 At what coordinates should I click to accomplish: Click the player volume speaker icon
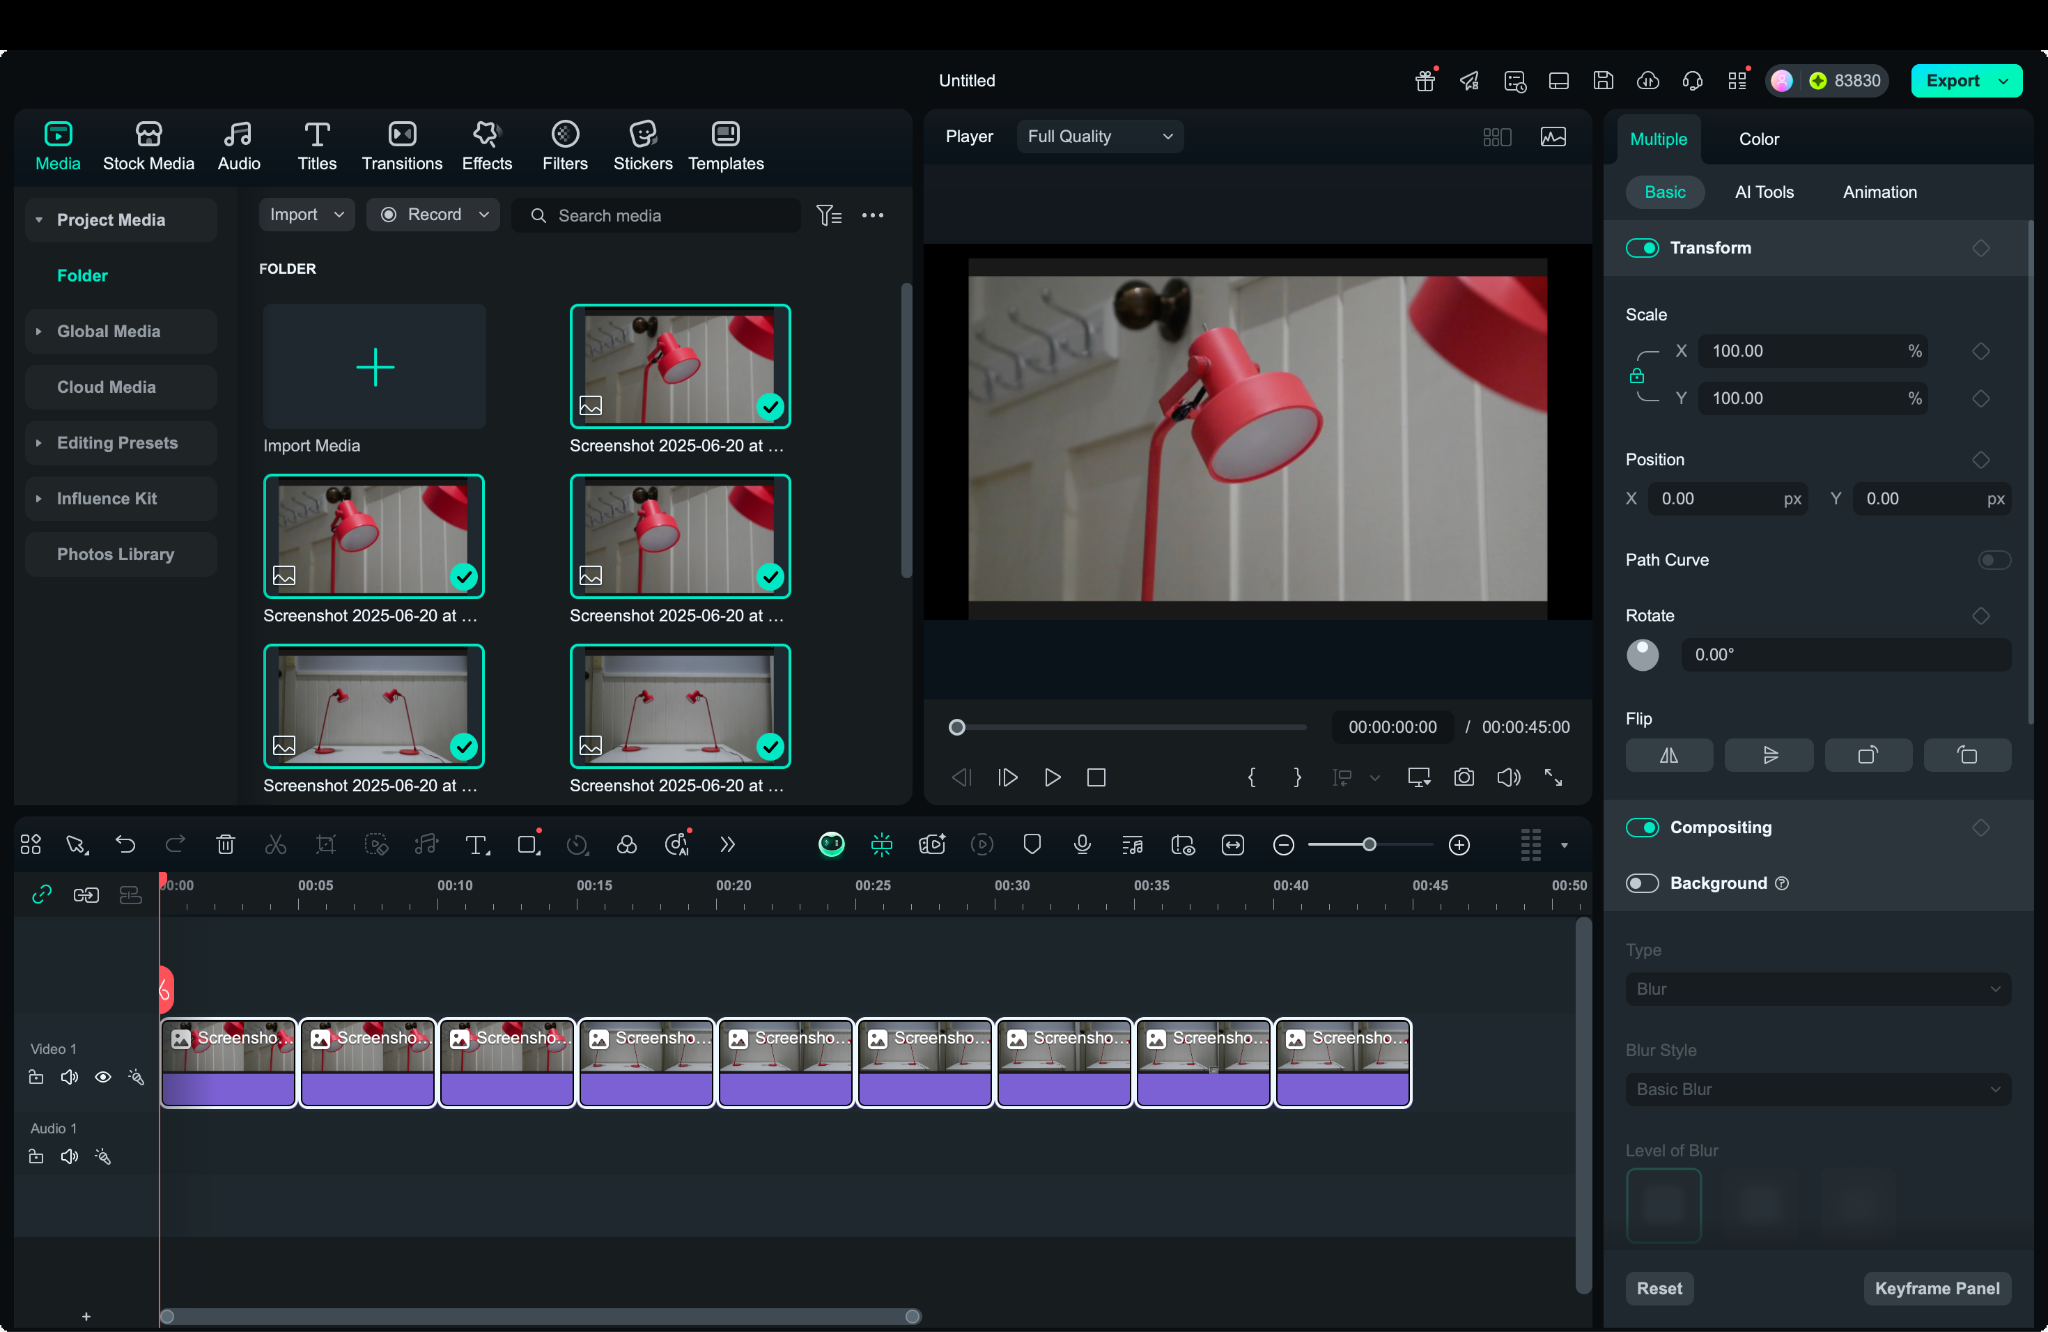coord(1509,777)
